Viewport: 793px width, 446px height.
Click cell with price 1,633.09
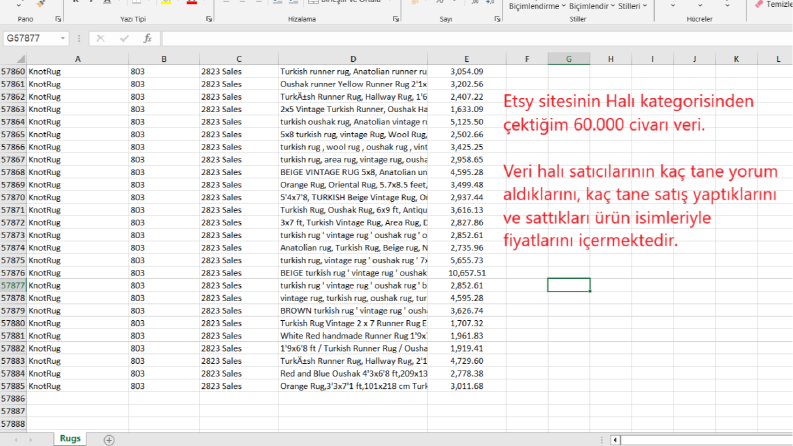click(x=467, y=109)
